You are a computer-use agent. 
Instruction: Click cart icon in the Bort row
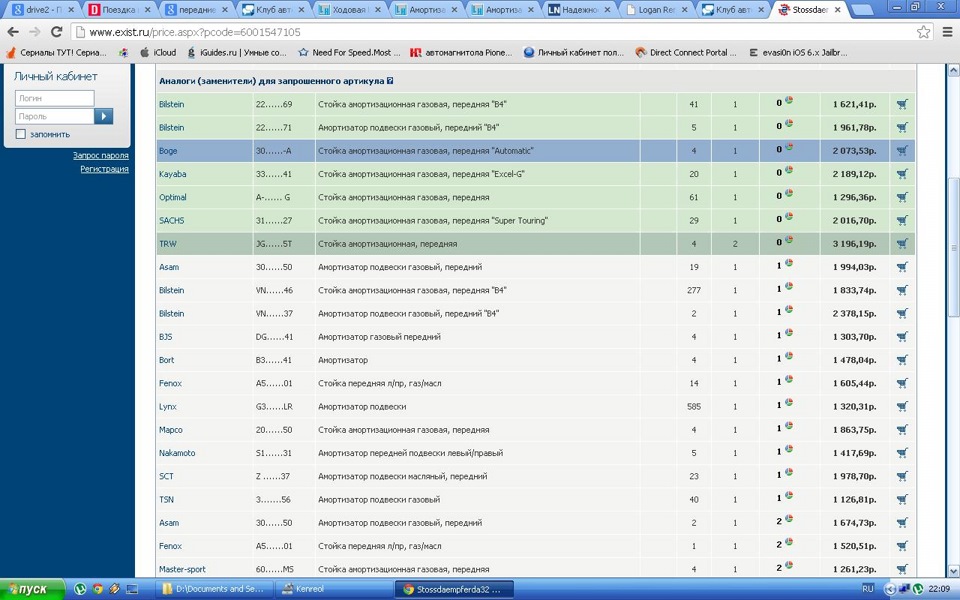(902, 360)
